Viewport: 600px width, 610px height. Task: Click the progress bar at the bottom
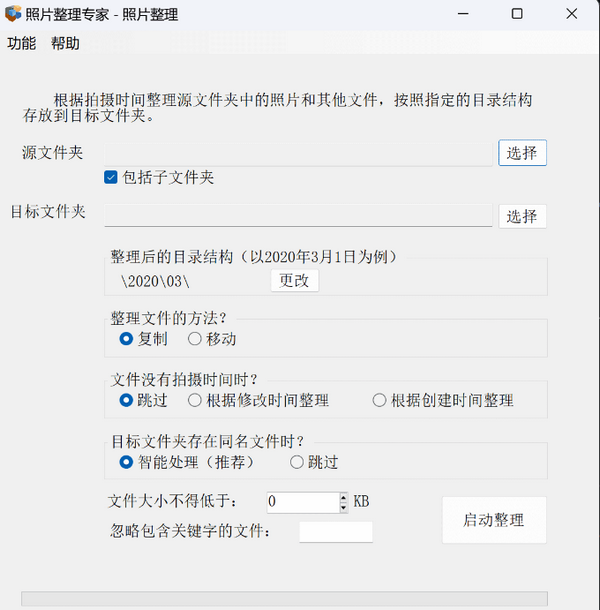[298, 599]
